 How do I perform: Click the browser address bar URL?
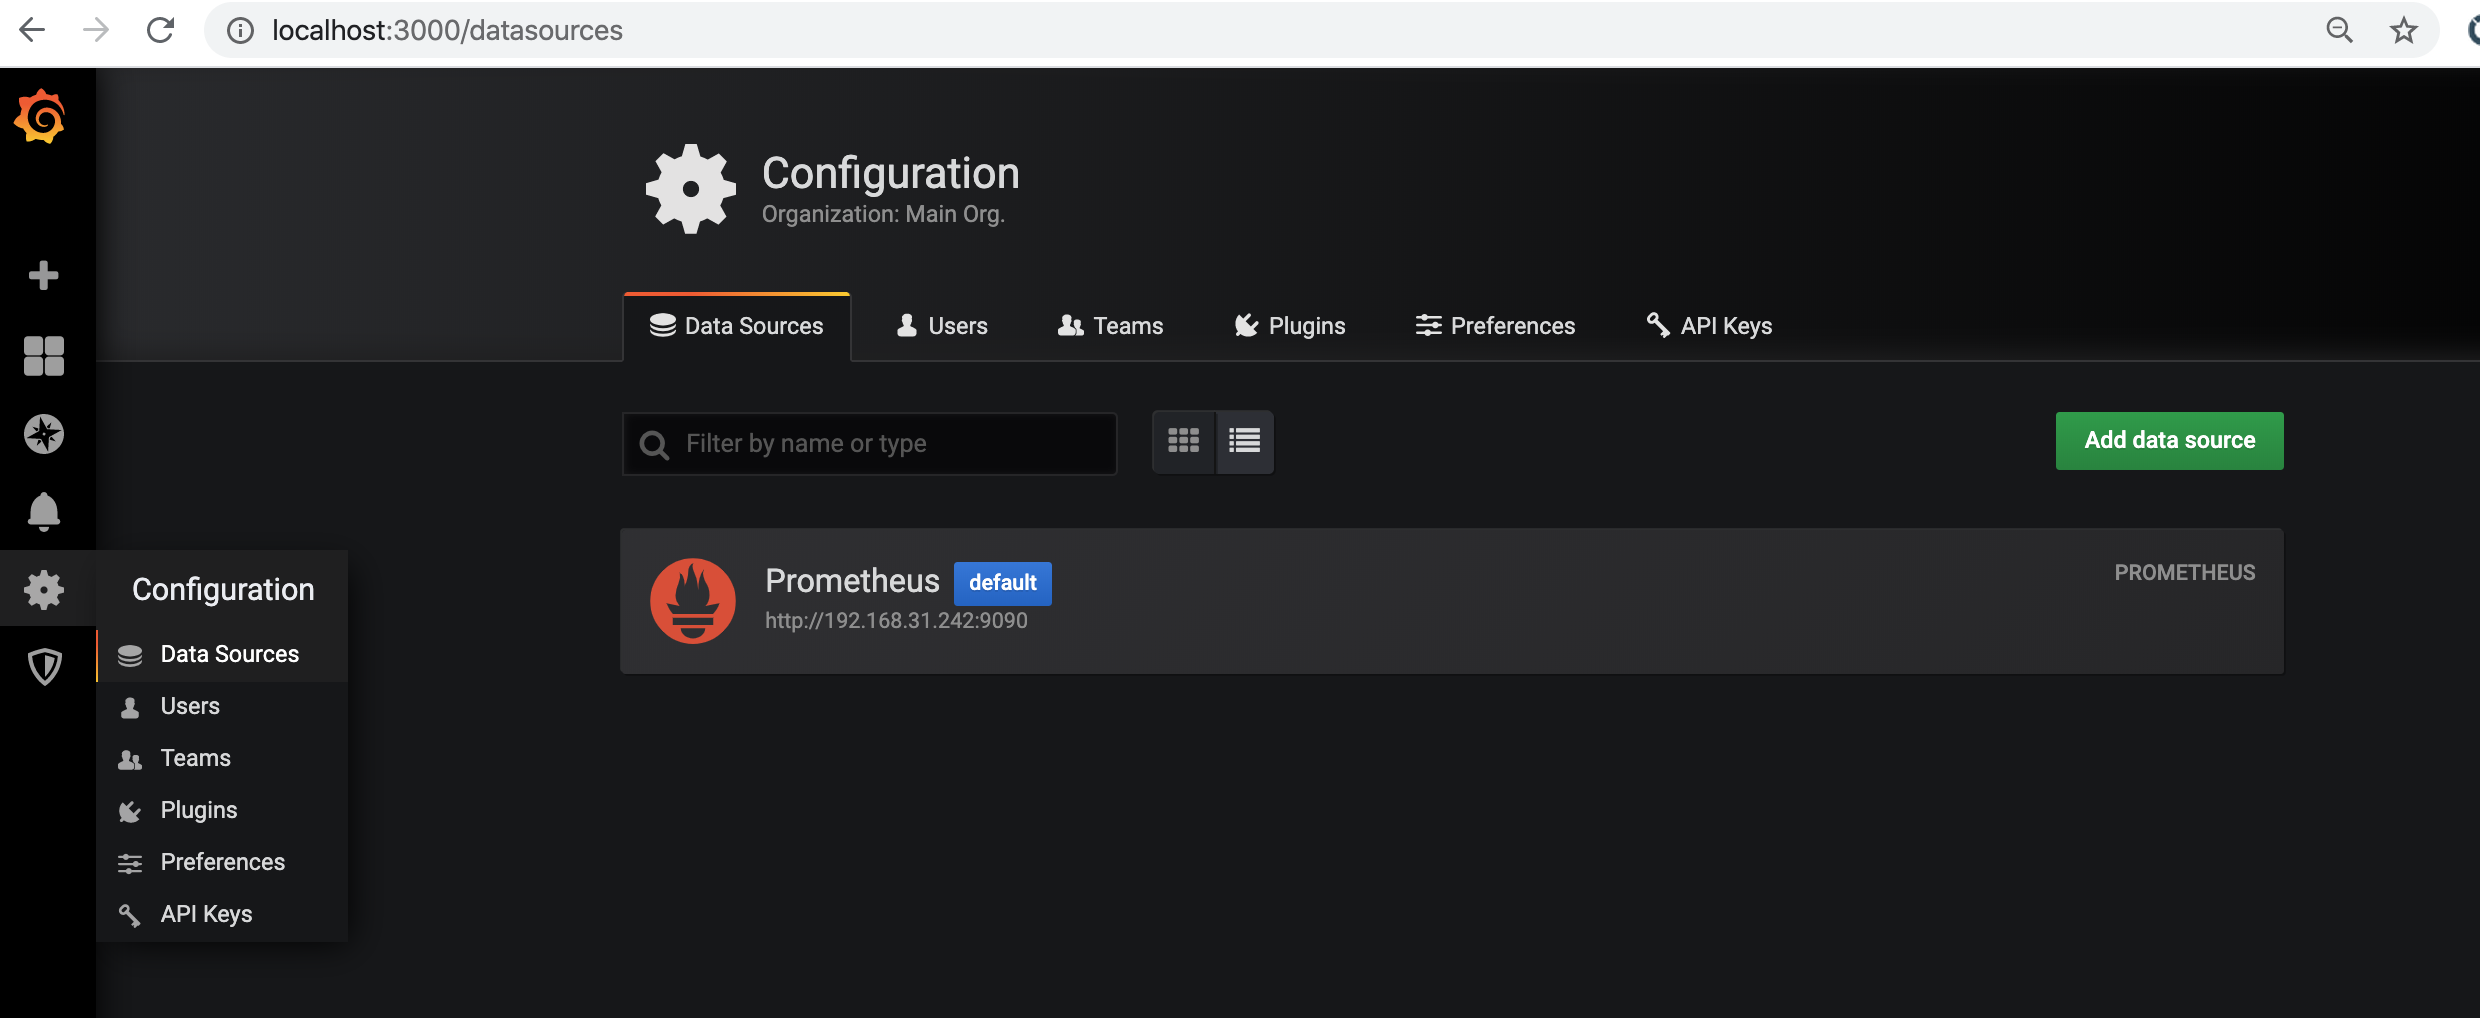point(447,31)
